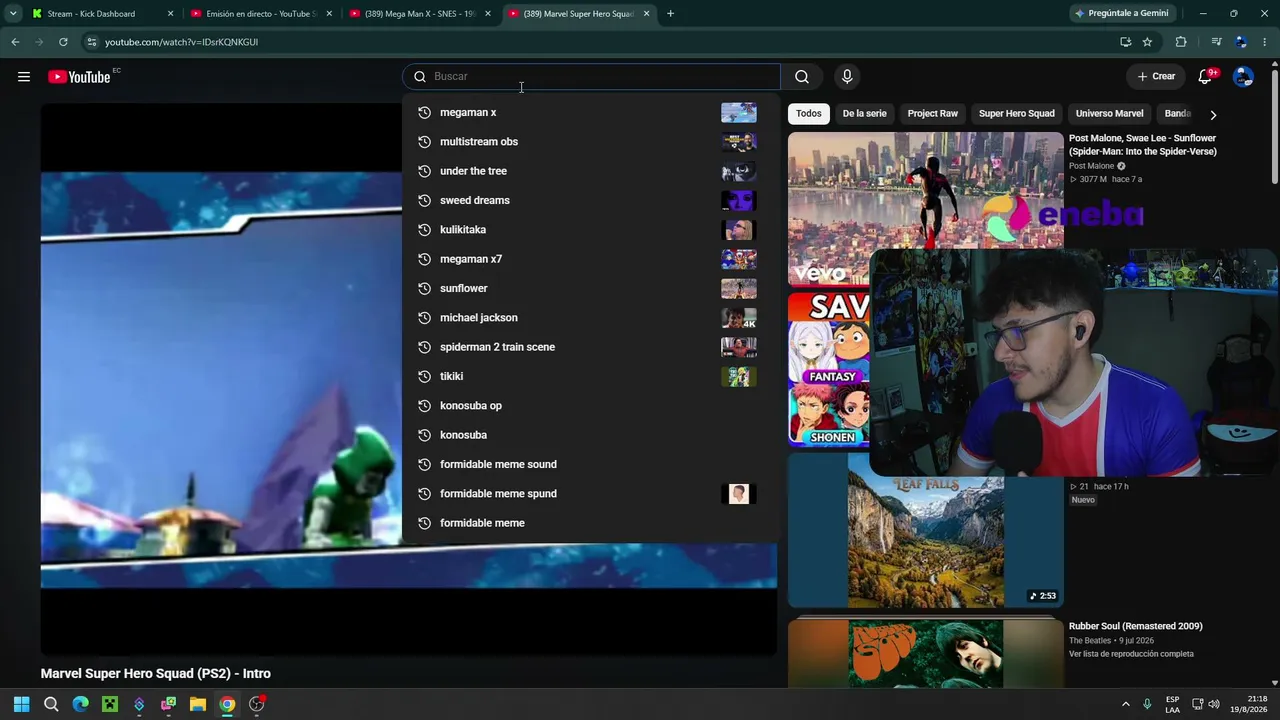
Task: Click the Crear button
Action: pyautogui.click(x=1156, y=77)
